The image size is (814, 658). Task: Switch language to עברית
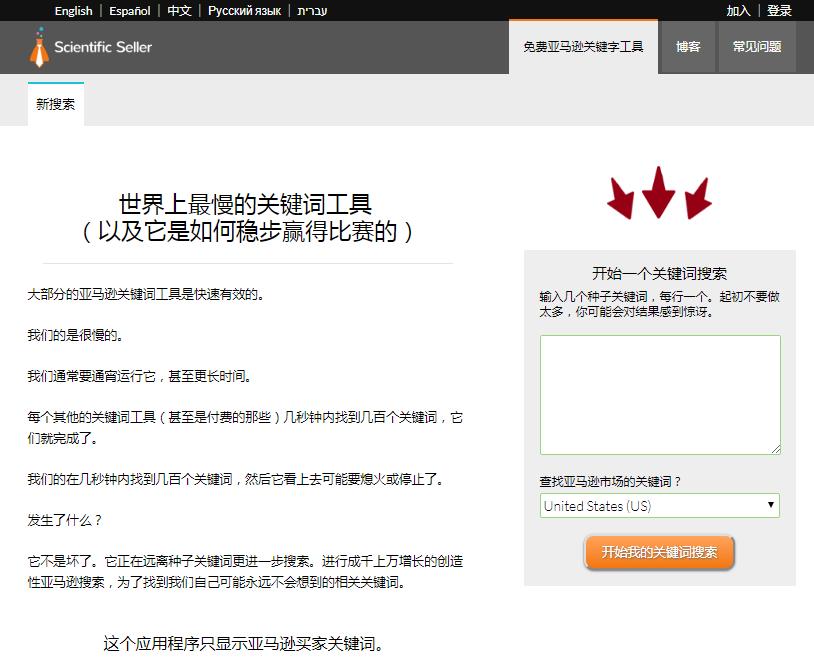click(x=312, y=11)
